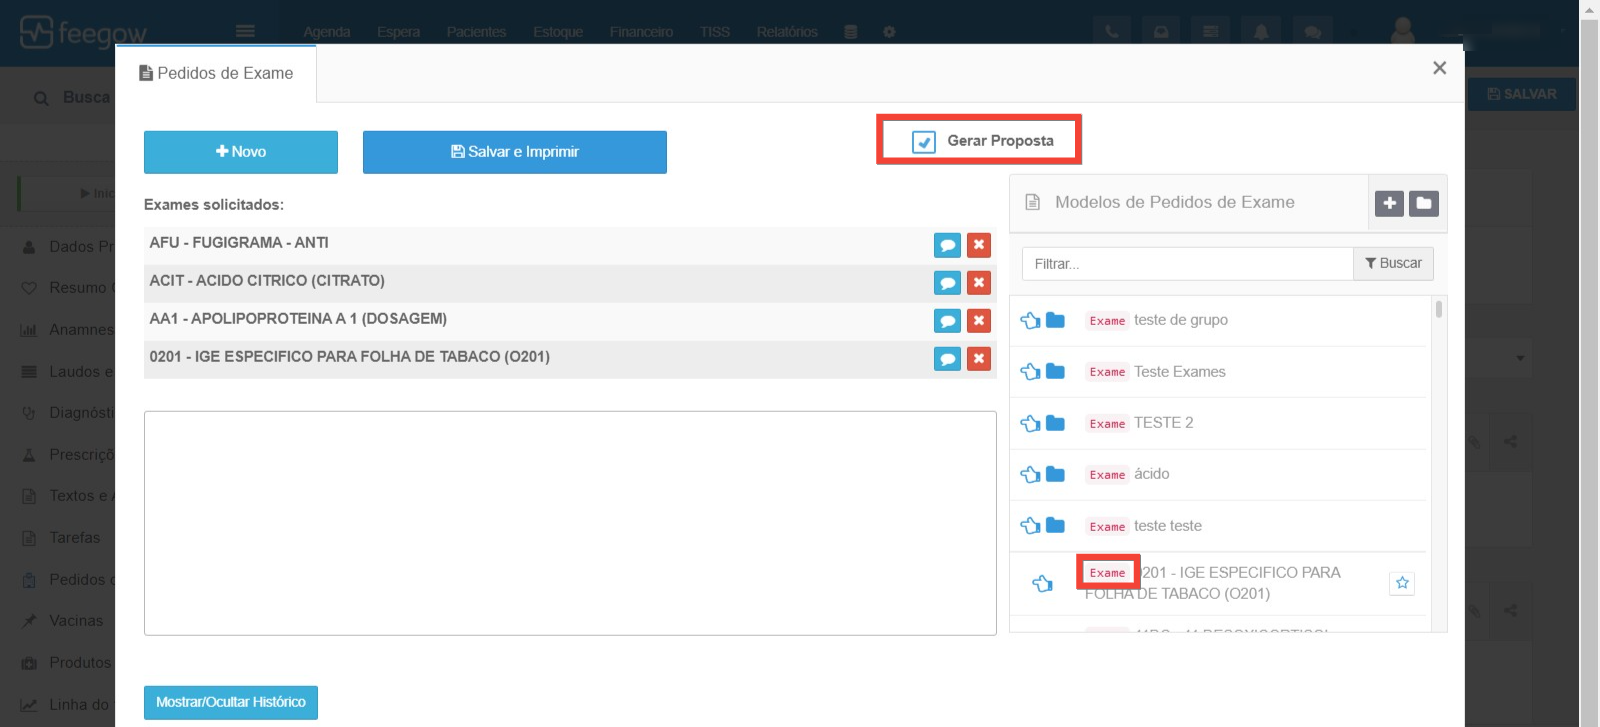Image resolution: width=1600 pixels, height=727 pixels.
Task: Open TISS menu in background navbar
Action: point(715,32)
